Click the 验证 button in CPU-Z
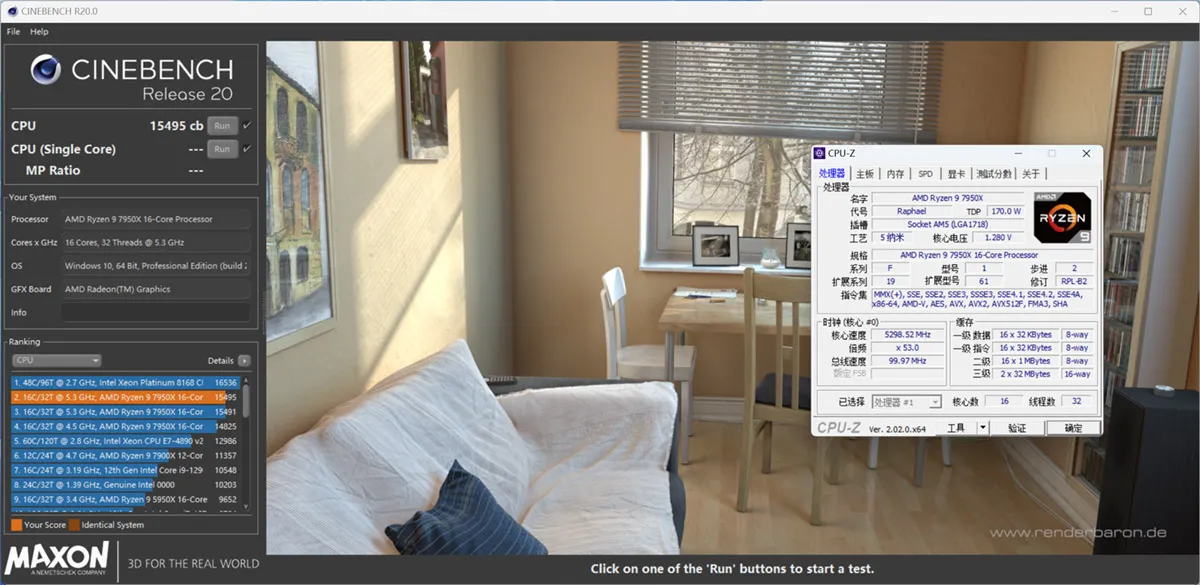 (x=1017, y=427)
